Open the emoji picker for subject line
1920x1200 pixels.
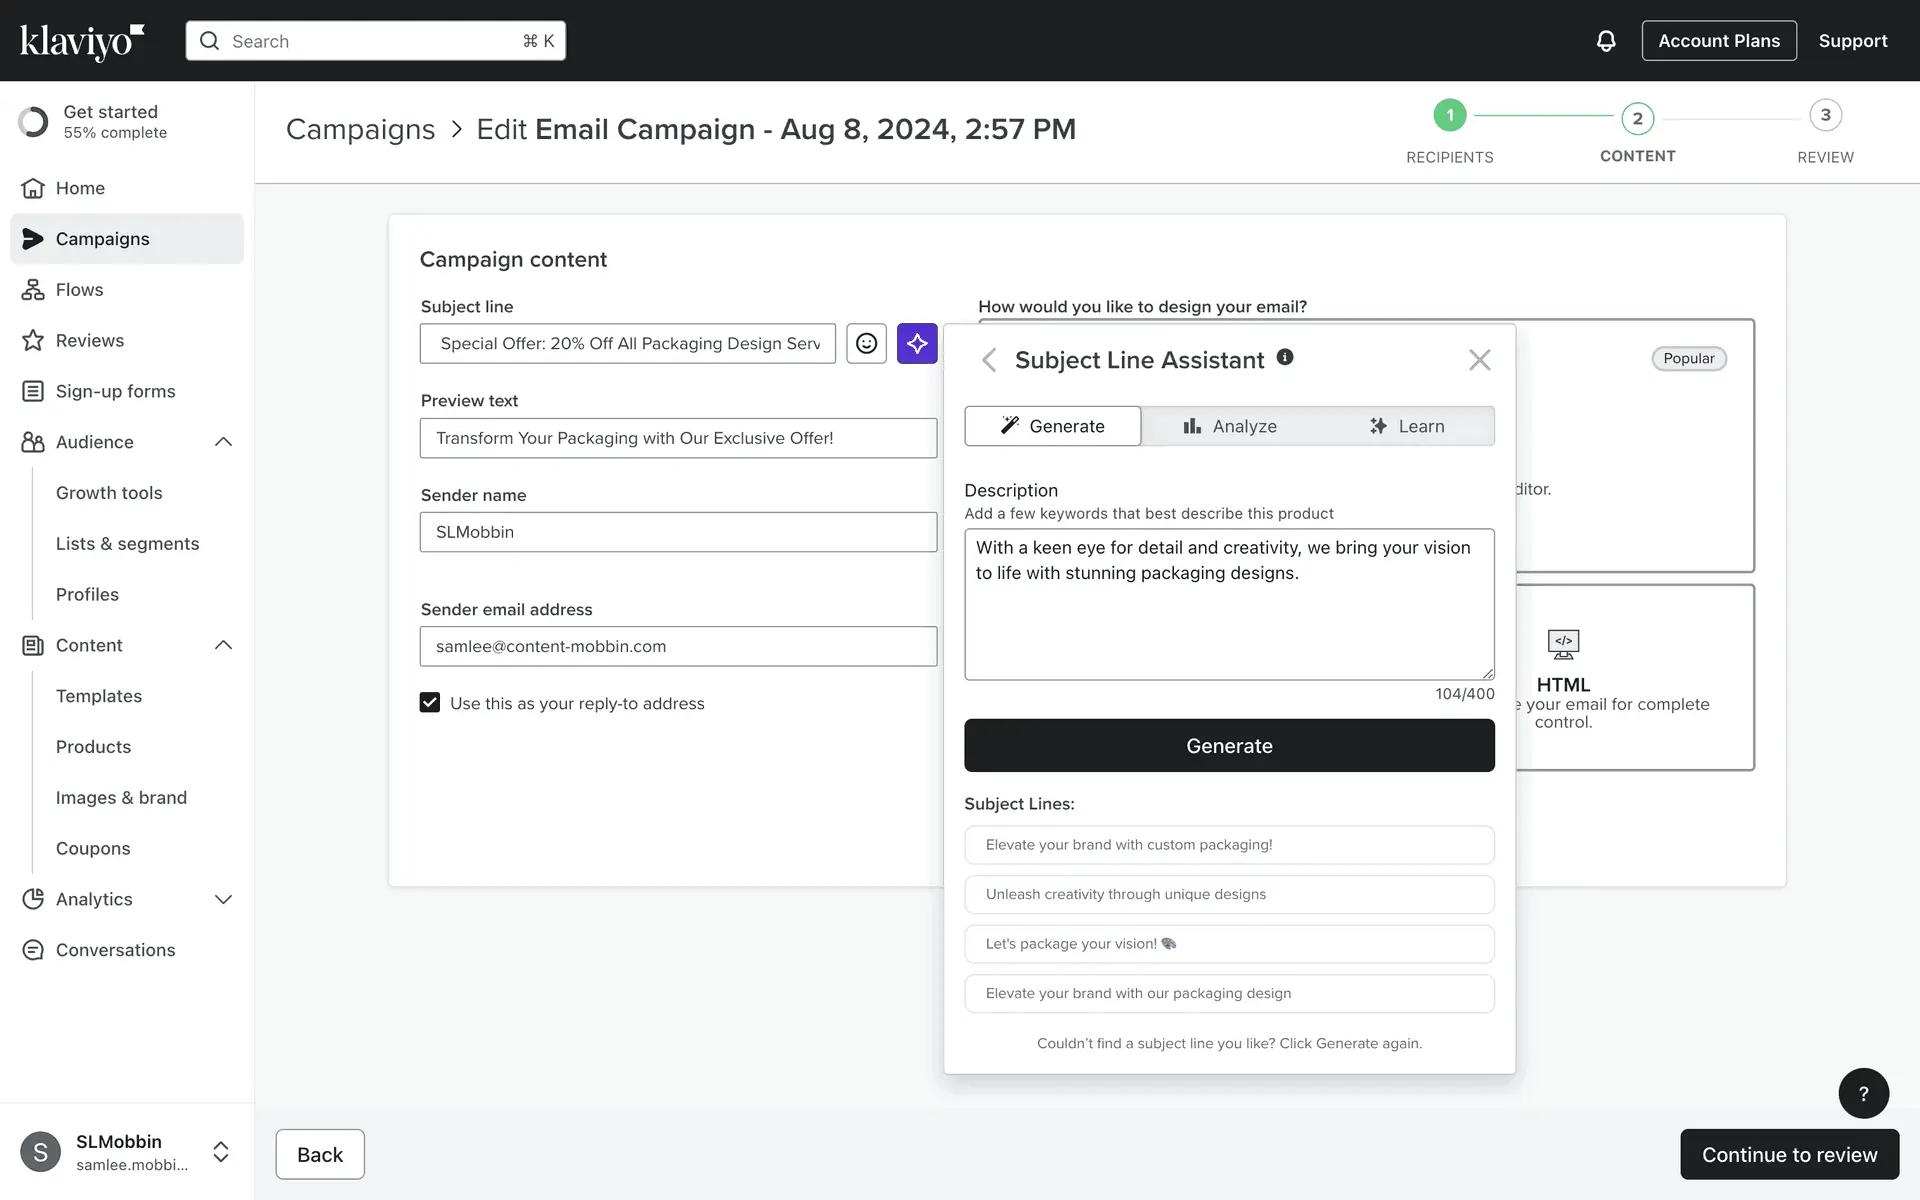coord(866,343)
